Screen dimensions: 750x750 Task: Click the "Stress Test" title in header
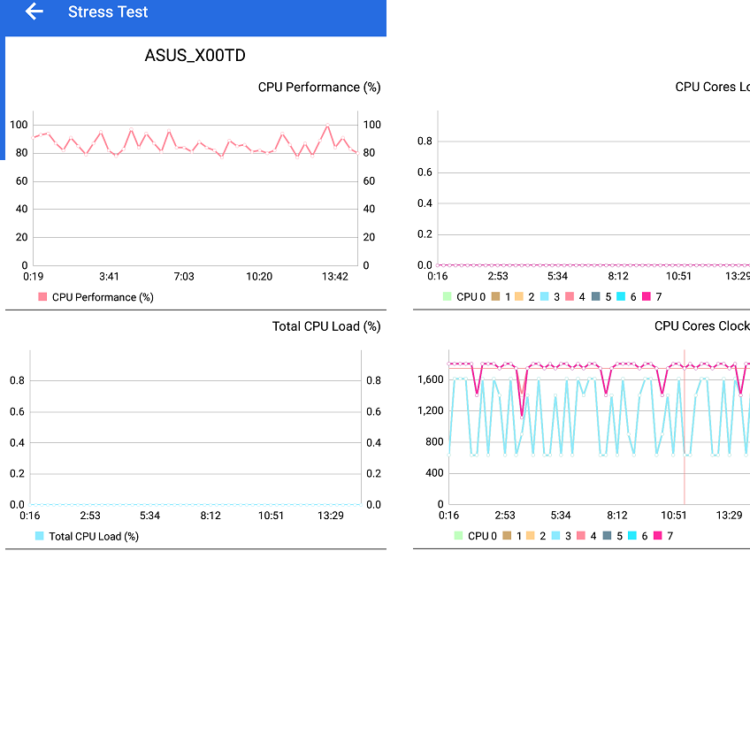108,12
